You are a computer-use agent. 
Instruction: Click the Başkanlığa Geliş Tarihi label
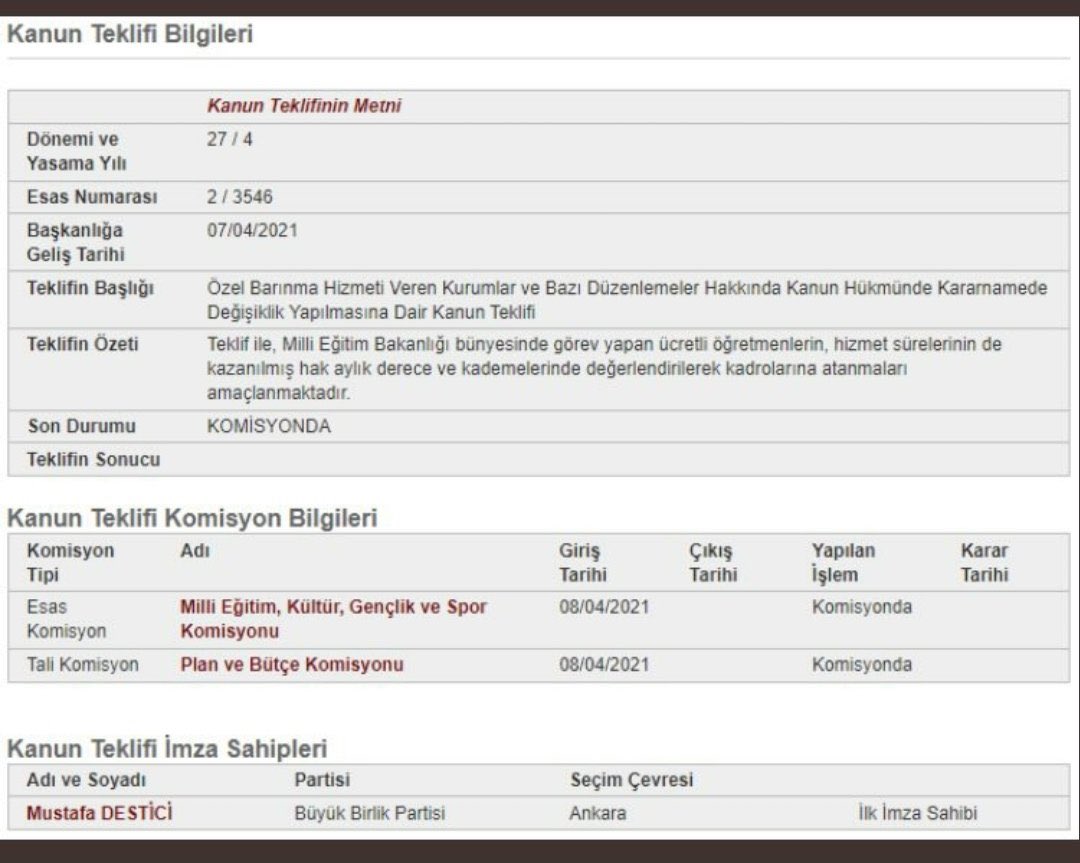pos(76,242)
